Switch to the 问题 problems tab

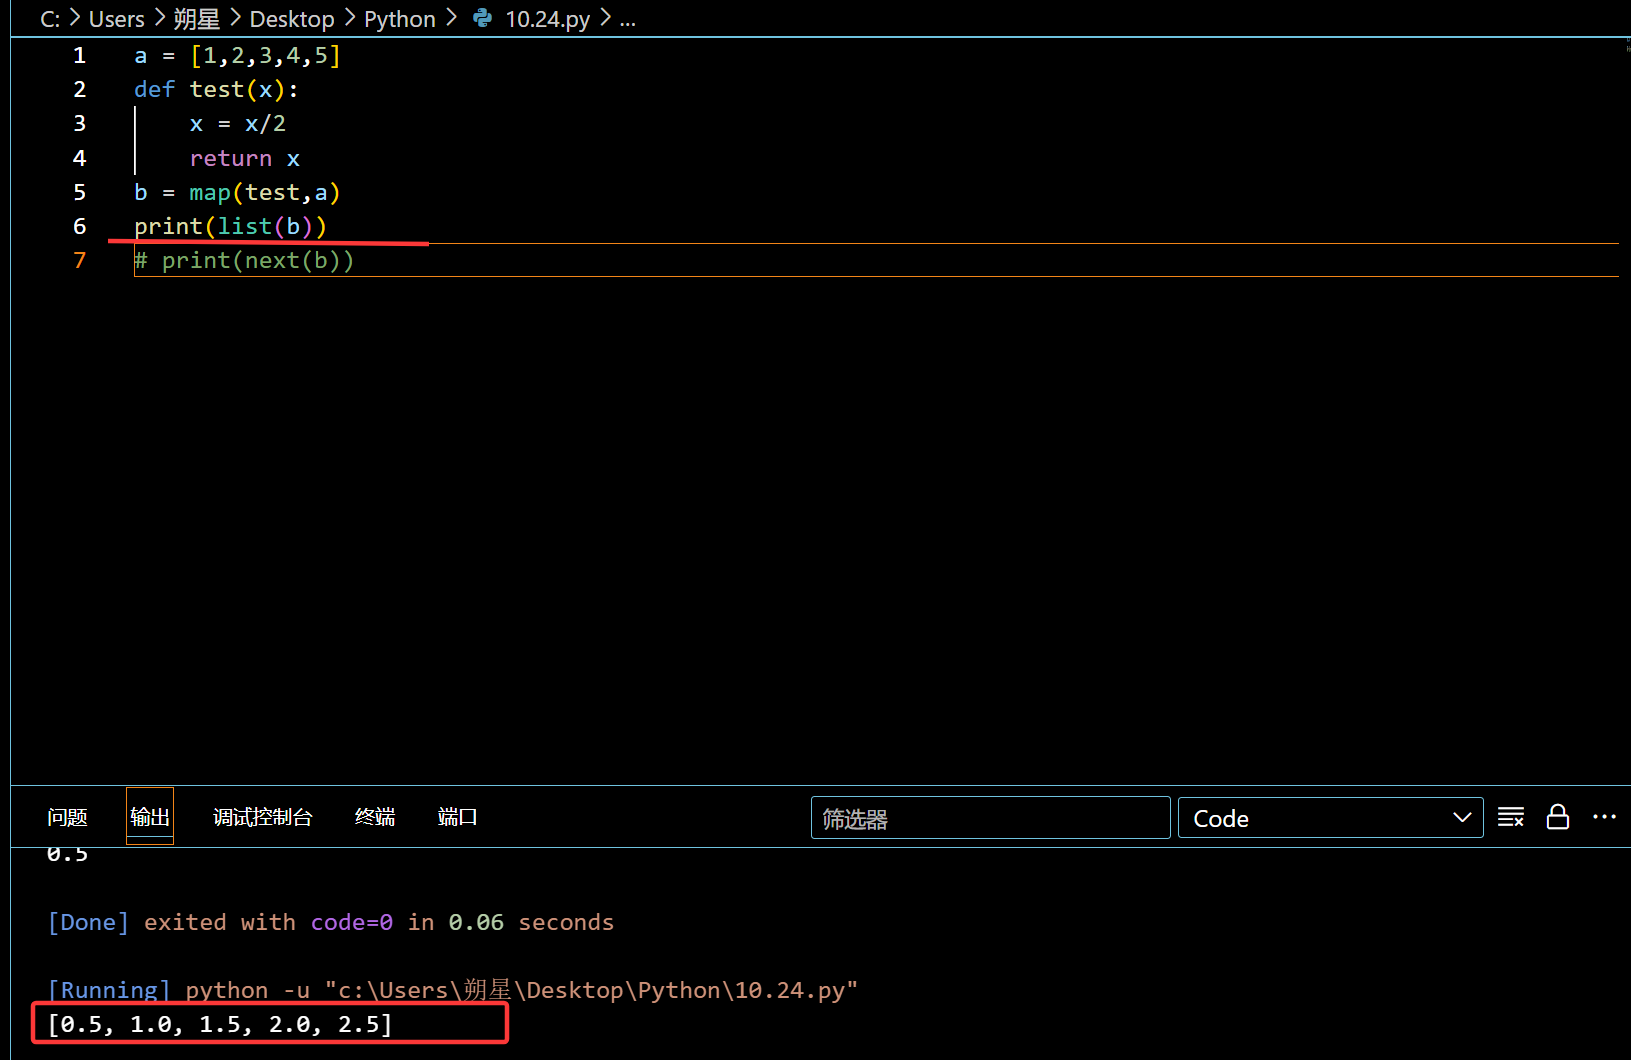[67, 817]
